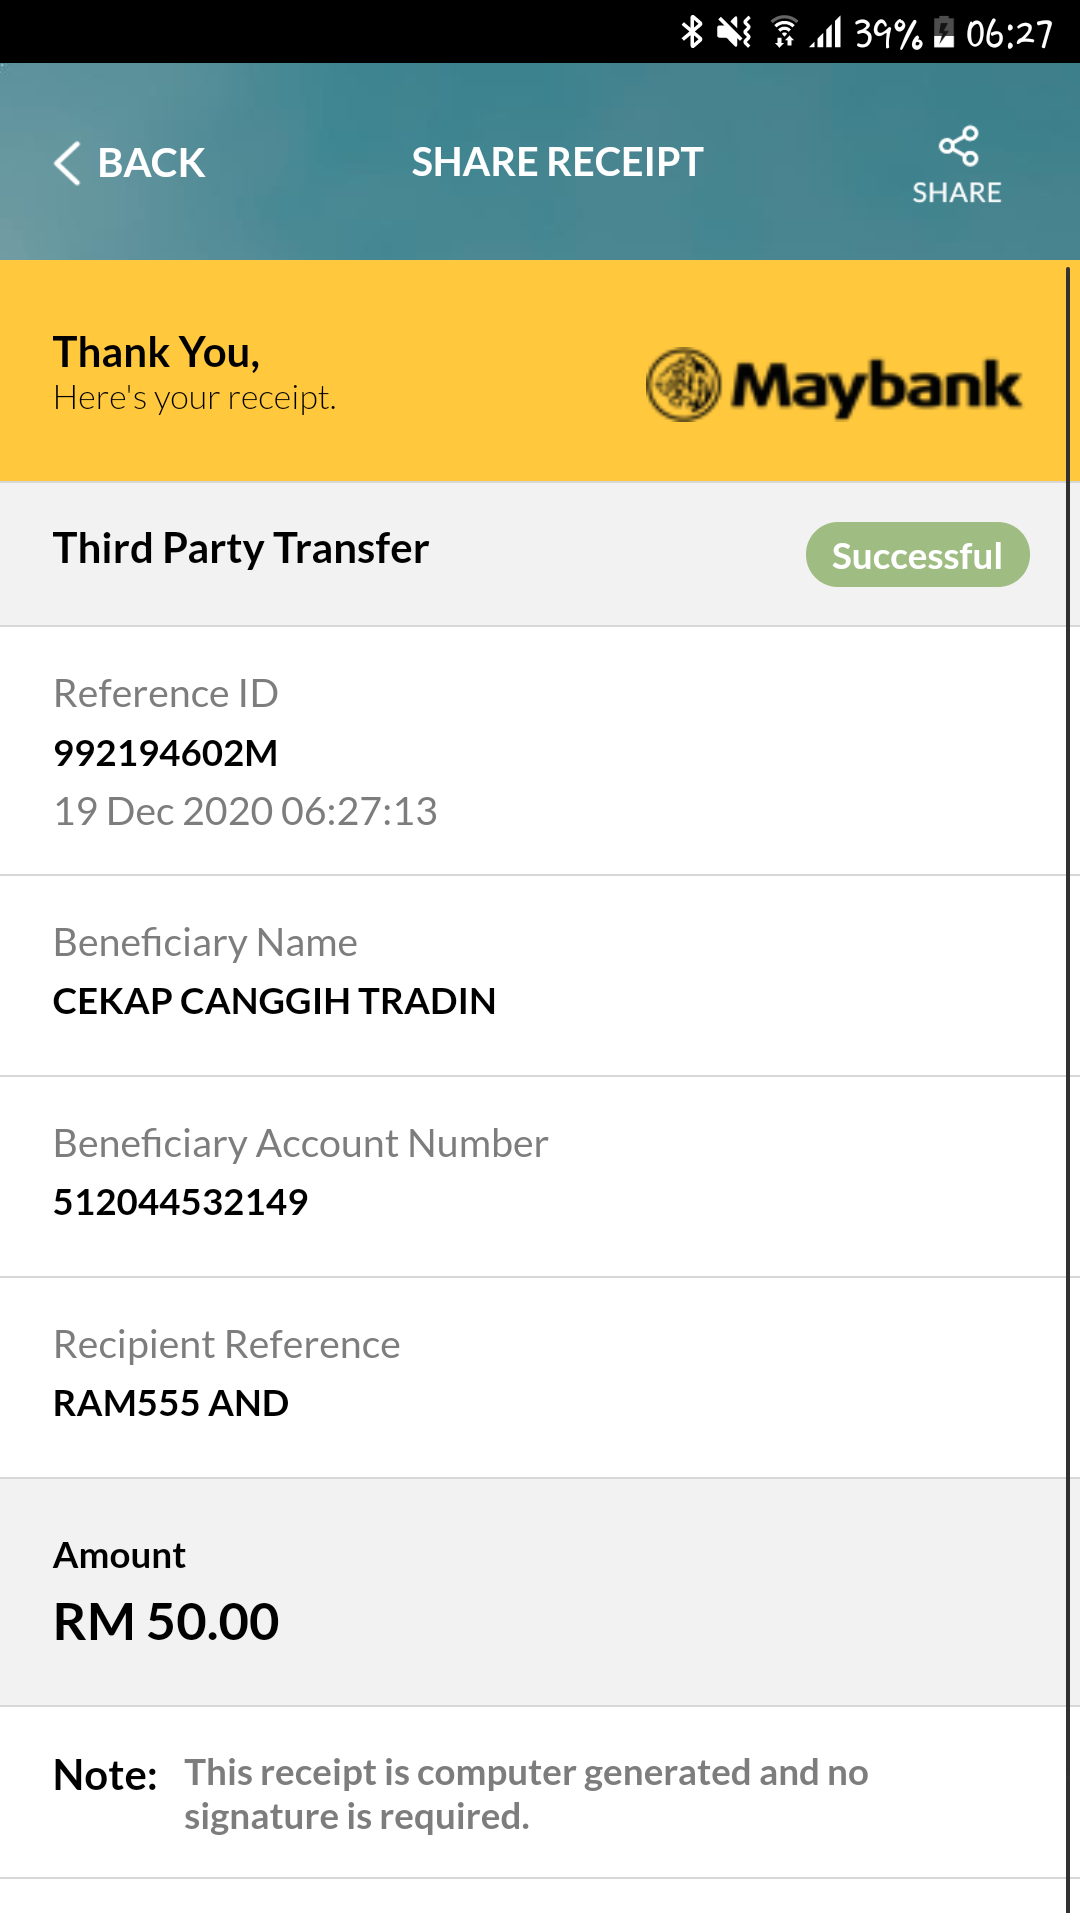Image resolution: width=1080 pixels, height=1920 pixels.
Task: Tap the BACK text button
Action: pos(151,163)
